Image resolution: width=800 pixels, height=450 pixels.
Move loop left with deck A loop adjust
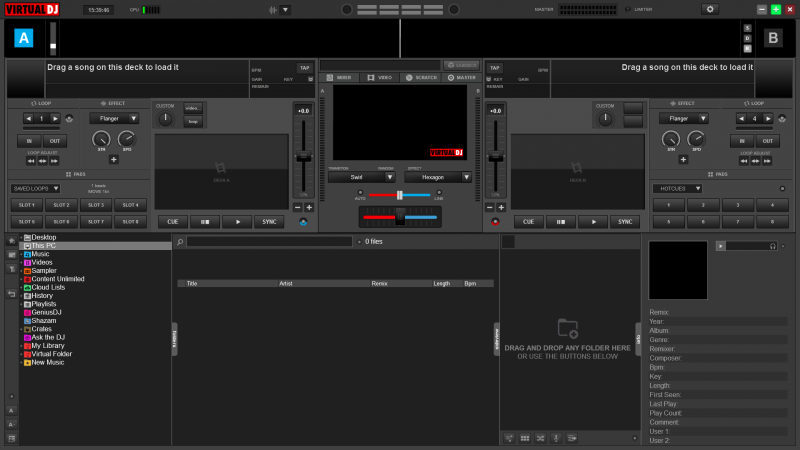click(x=31, y=161)
